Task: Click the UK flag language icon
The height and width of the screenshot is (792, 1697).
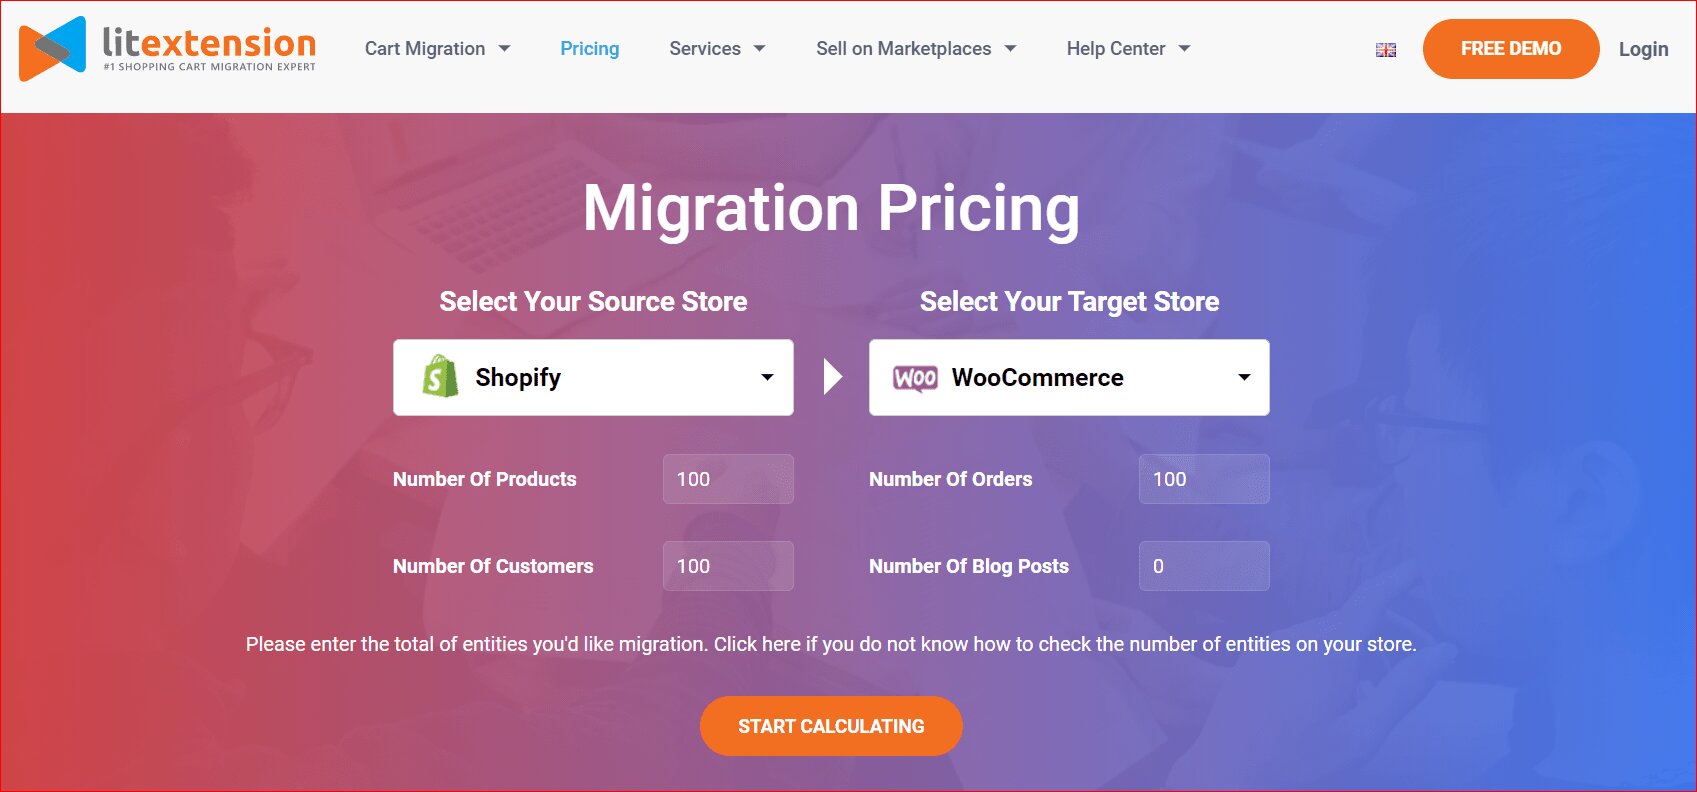Action: coord(1386,50)
